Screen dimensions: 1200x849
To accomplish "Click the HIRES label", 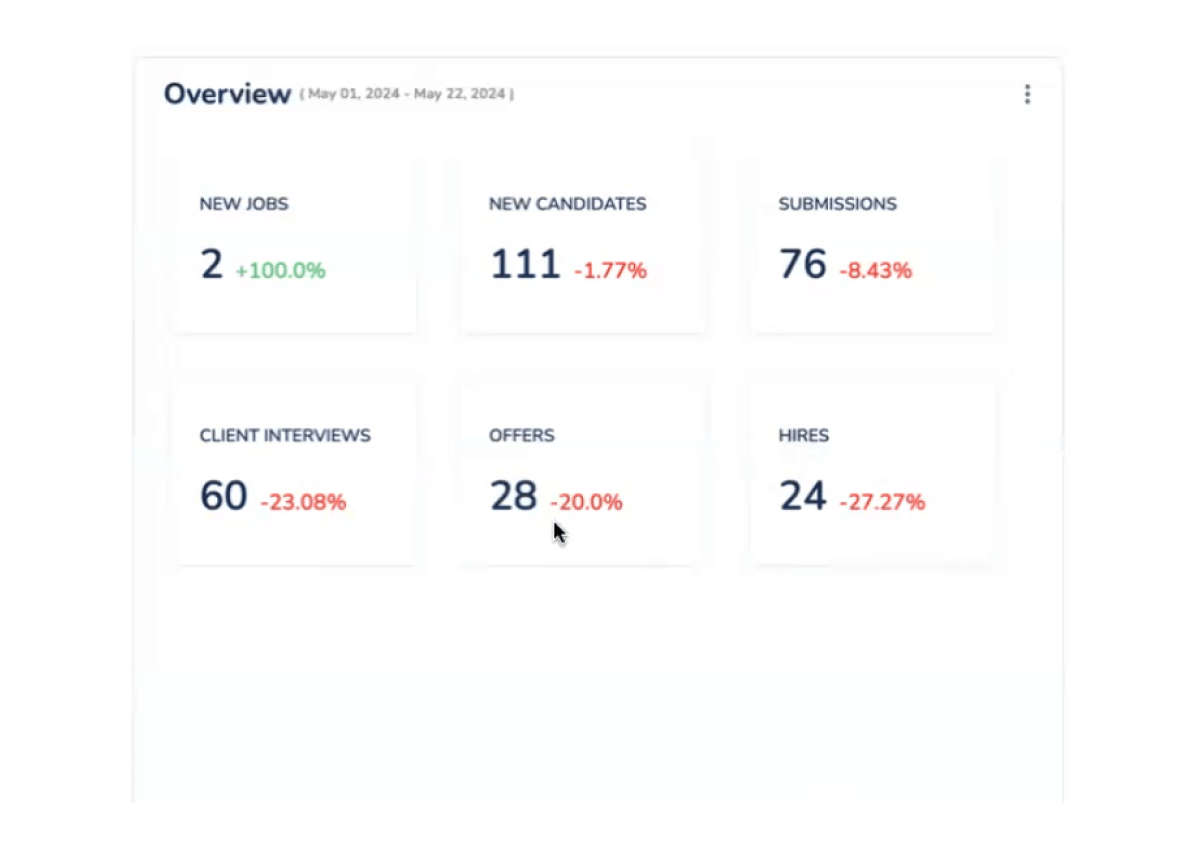I will click(x=803, y=436).
